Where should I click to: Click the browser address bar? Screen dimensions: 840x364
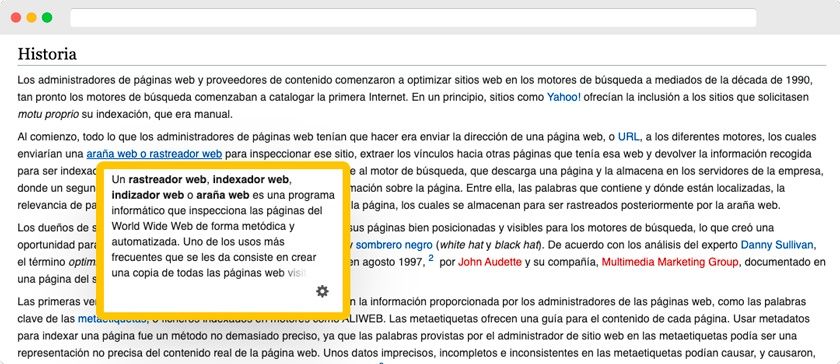coord(413,18)
